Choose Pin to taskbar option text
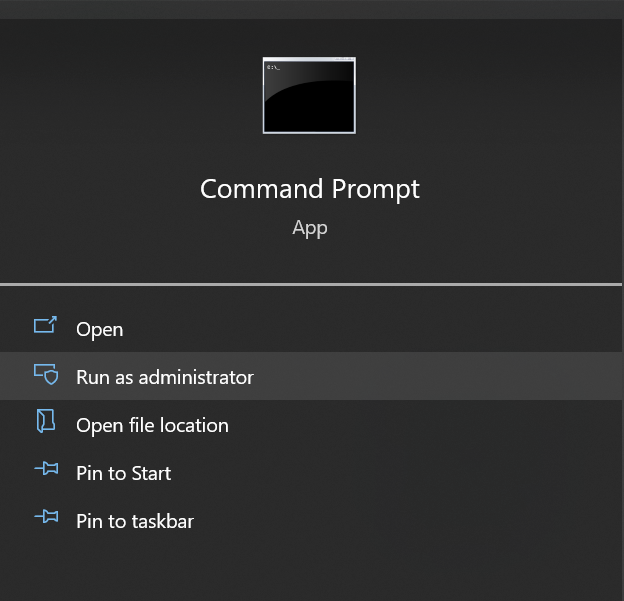The height and width of the screenshot is (601, 624). (135, 521)
